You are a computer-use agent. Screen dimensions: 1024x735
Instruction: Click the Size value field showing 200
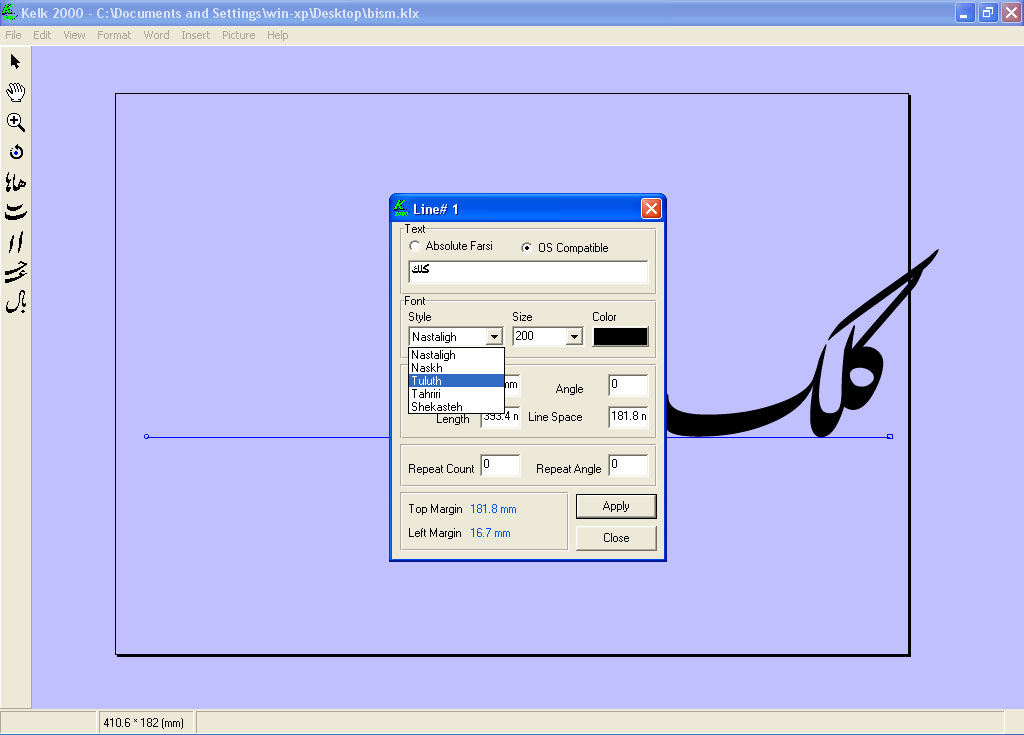[539, 336]
